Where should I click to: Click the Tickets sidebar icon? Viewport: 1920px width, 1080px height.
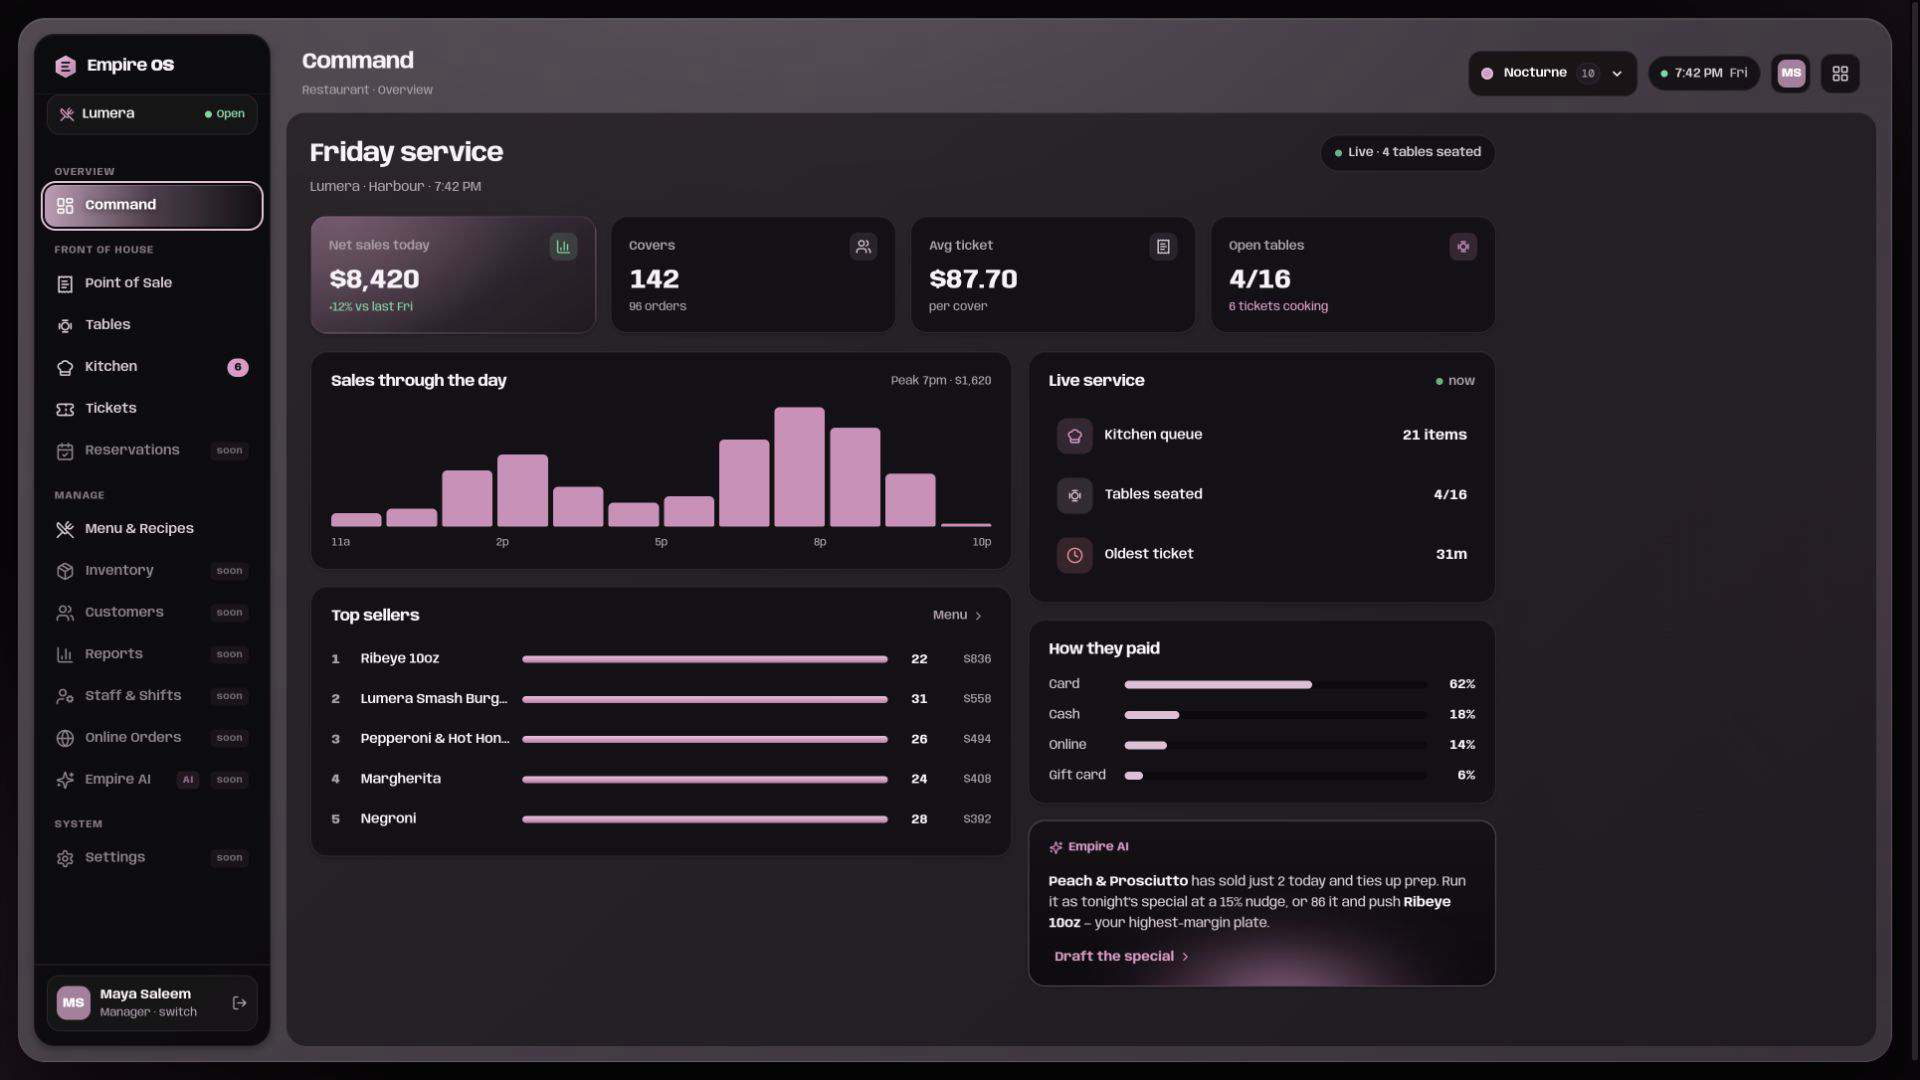tap(65, 409)
